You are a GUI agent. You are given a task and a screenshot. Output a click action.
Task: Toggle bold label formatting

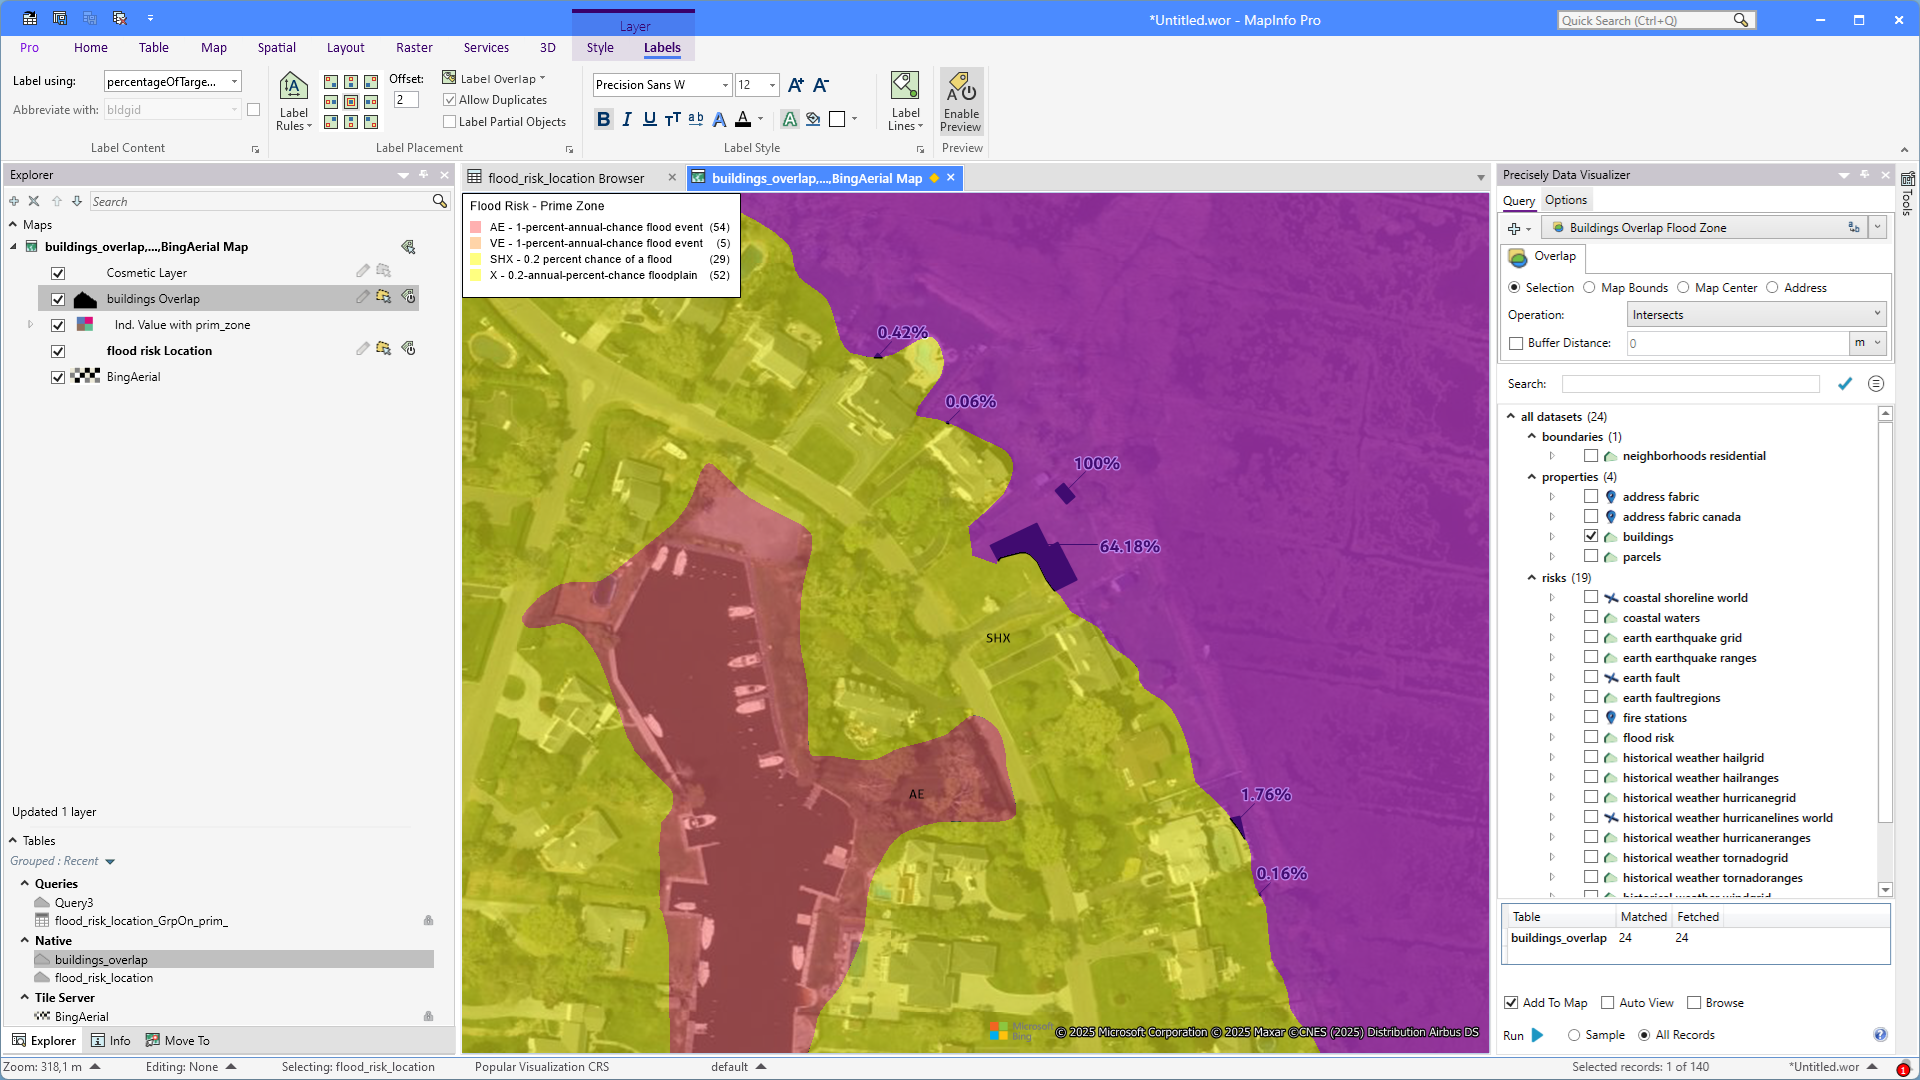pyautogui.click(x=603, y=119)
